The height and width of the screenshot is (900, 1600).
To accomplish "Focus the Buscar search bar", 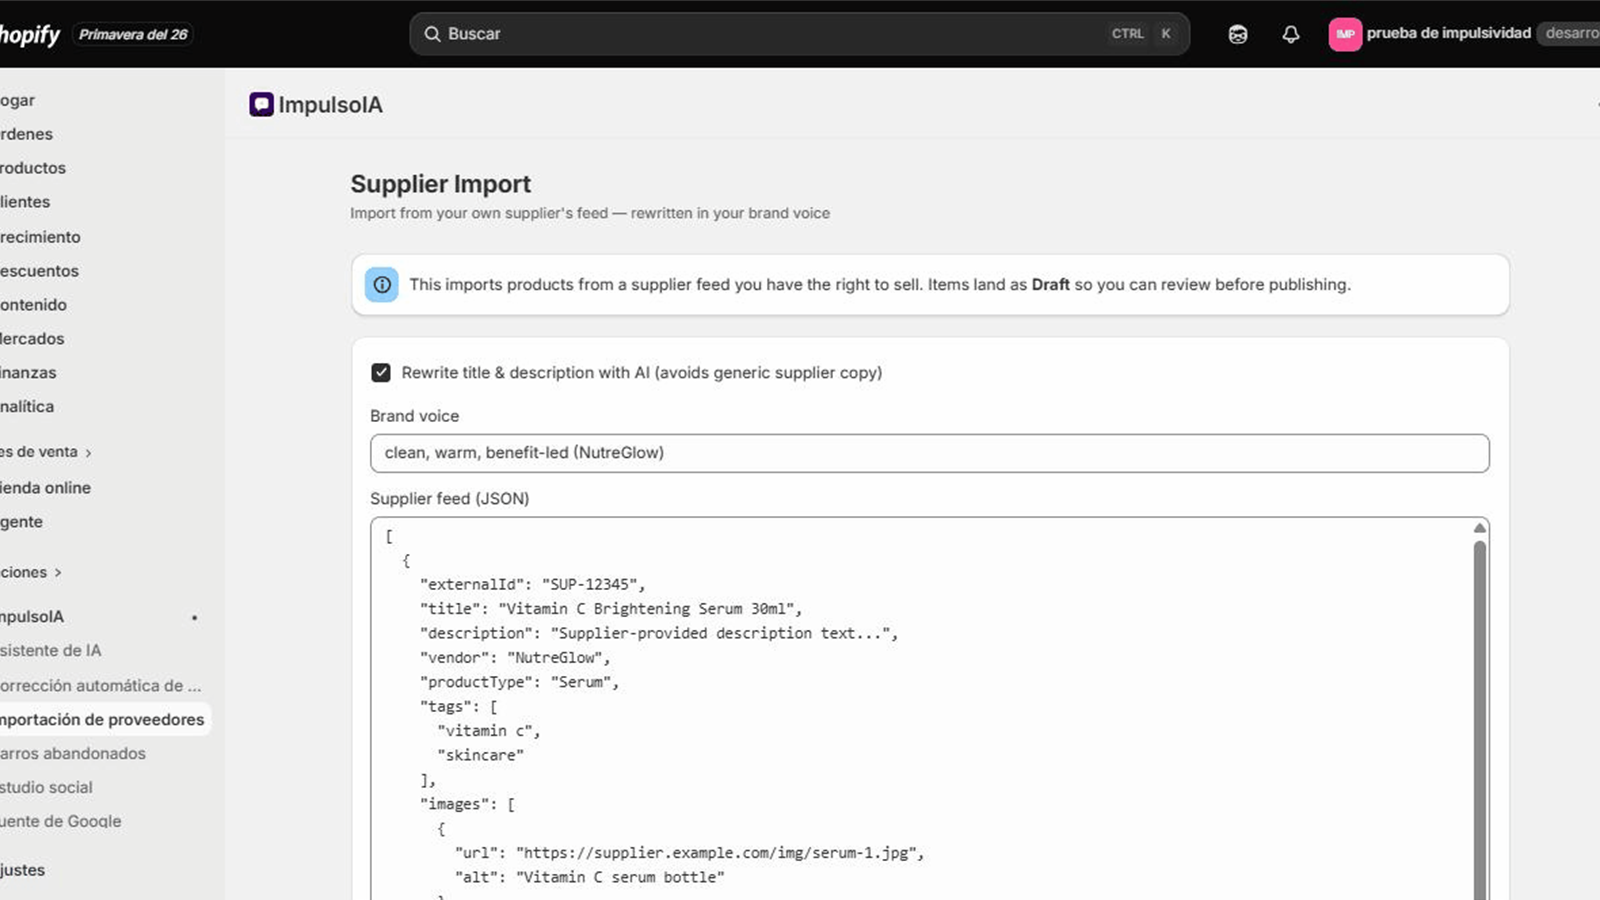I will pyautogui.click(x=799, y=34).
